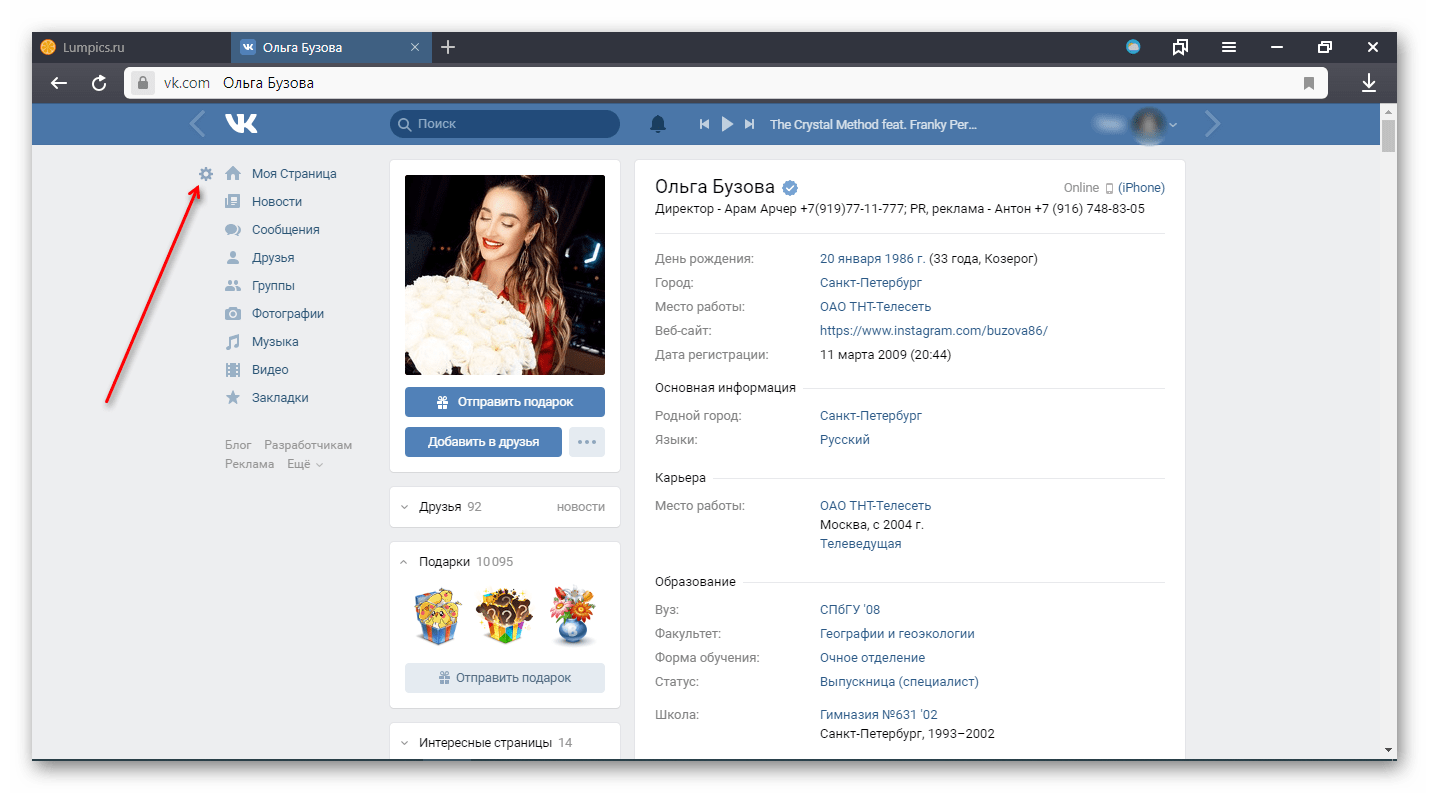This screenshot has width=1430, height=793.
Task: Click the Музыка note icon
Action: (x=233, y=341)
